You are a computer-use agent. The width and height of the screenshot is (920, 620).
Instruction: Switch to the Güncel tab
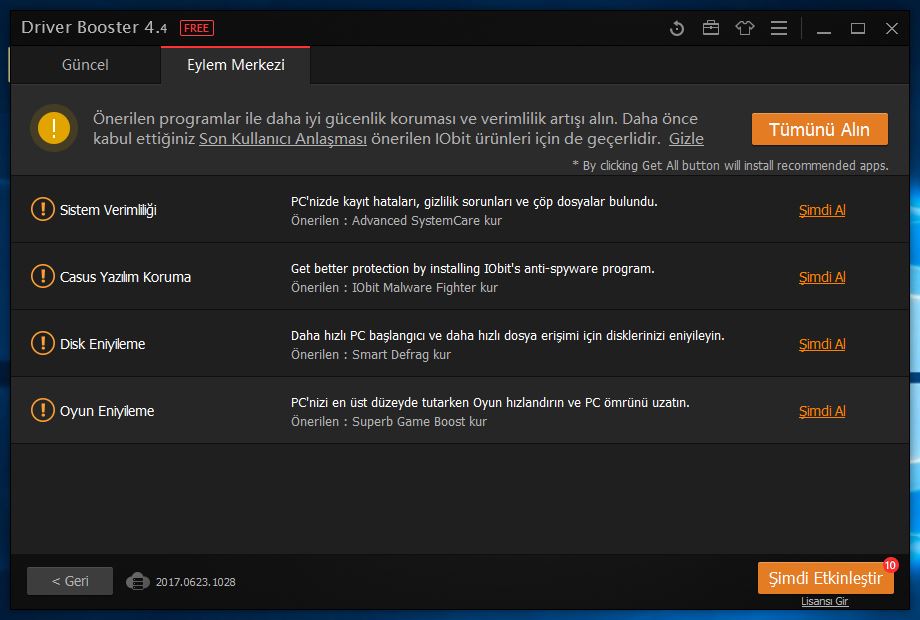[x=85, y=65]
